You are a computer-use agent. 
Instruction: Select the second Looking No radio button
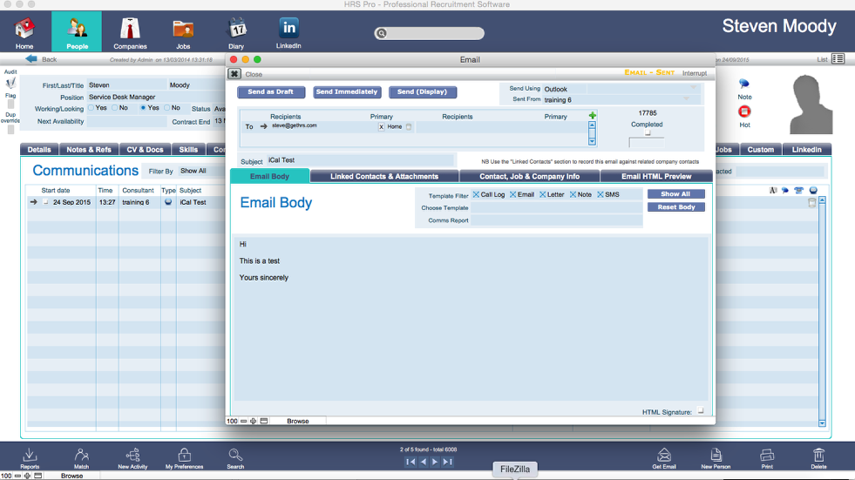(167, 108)
